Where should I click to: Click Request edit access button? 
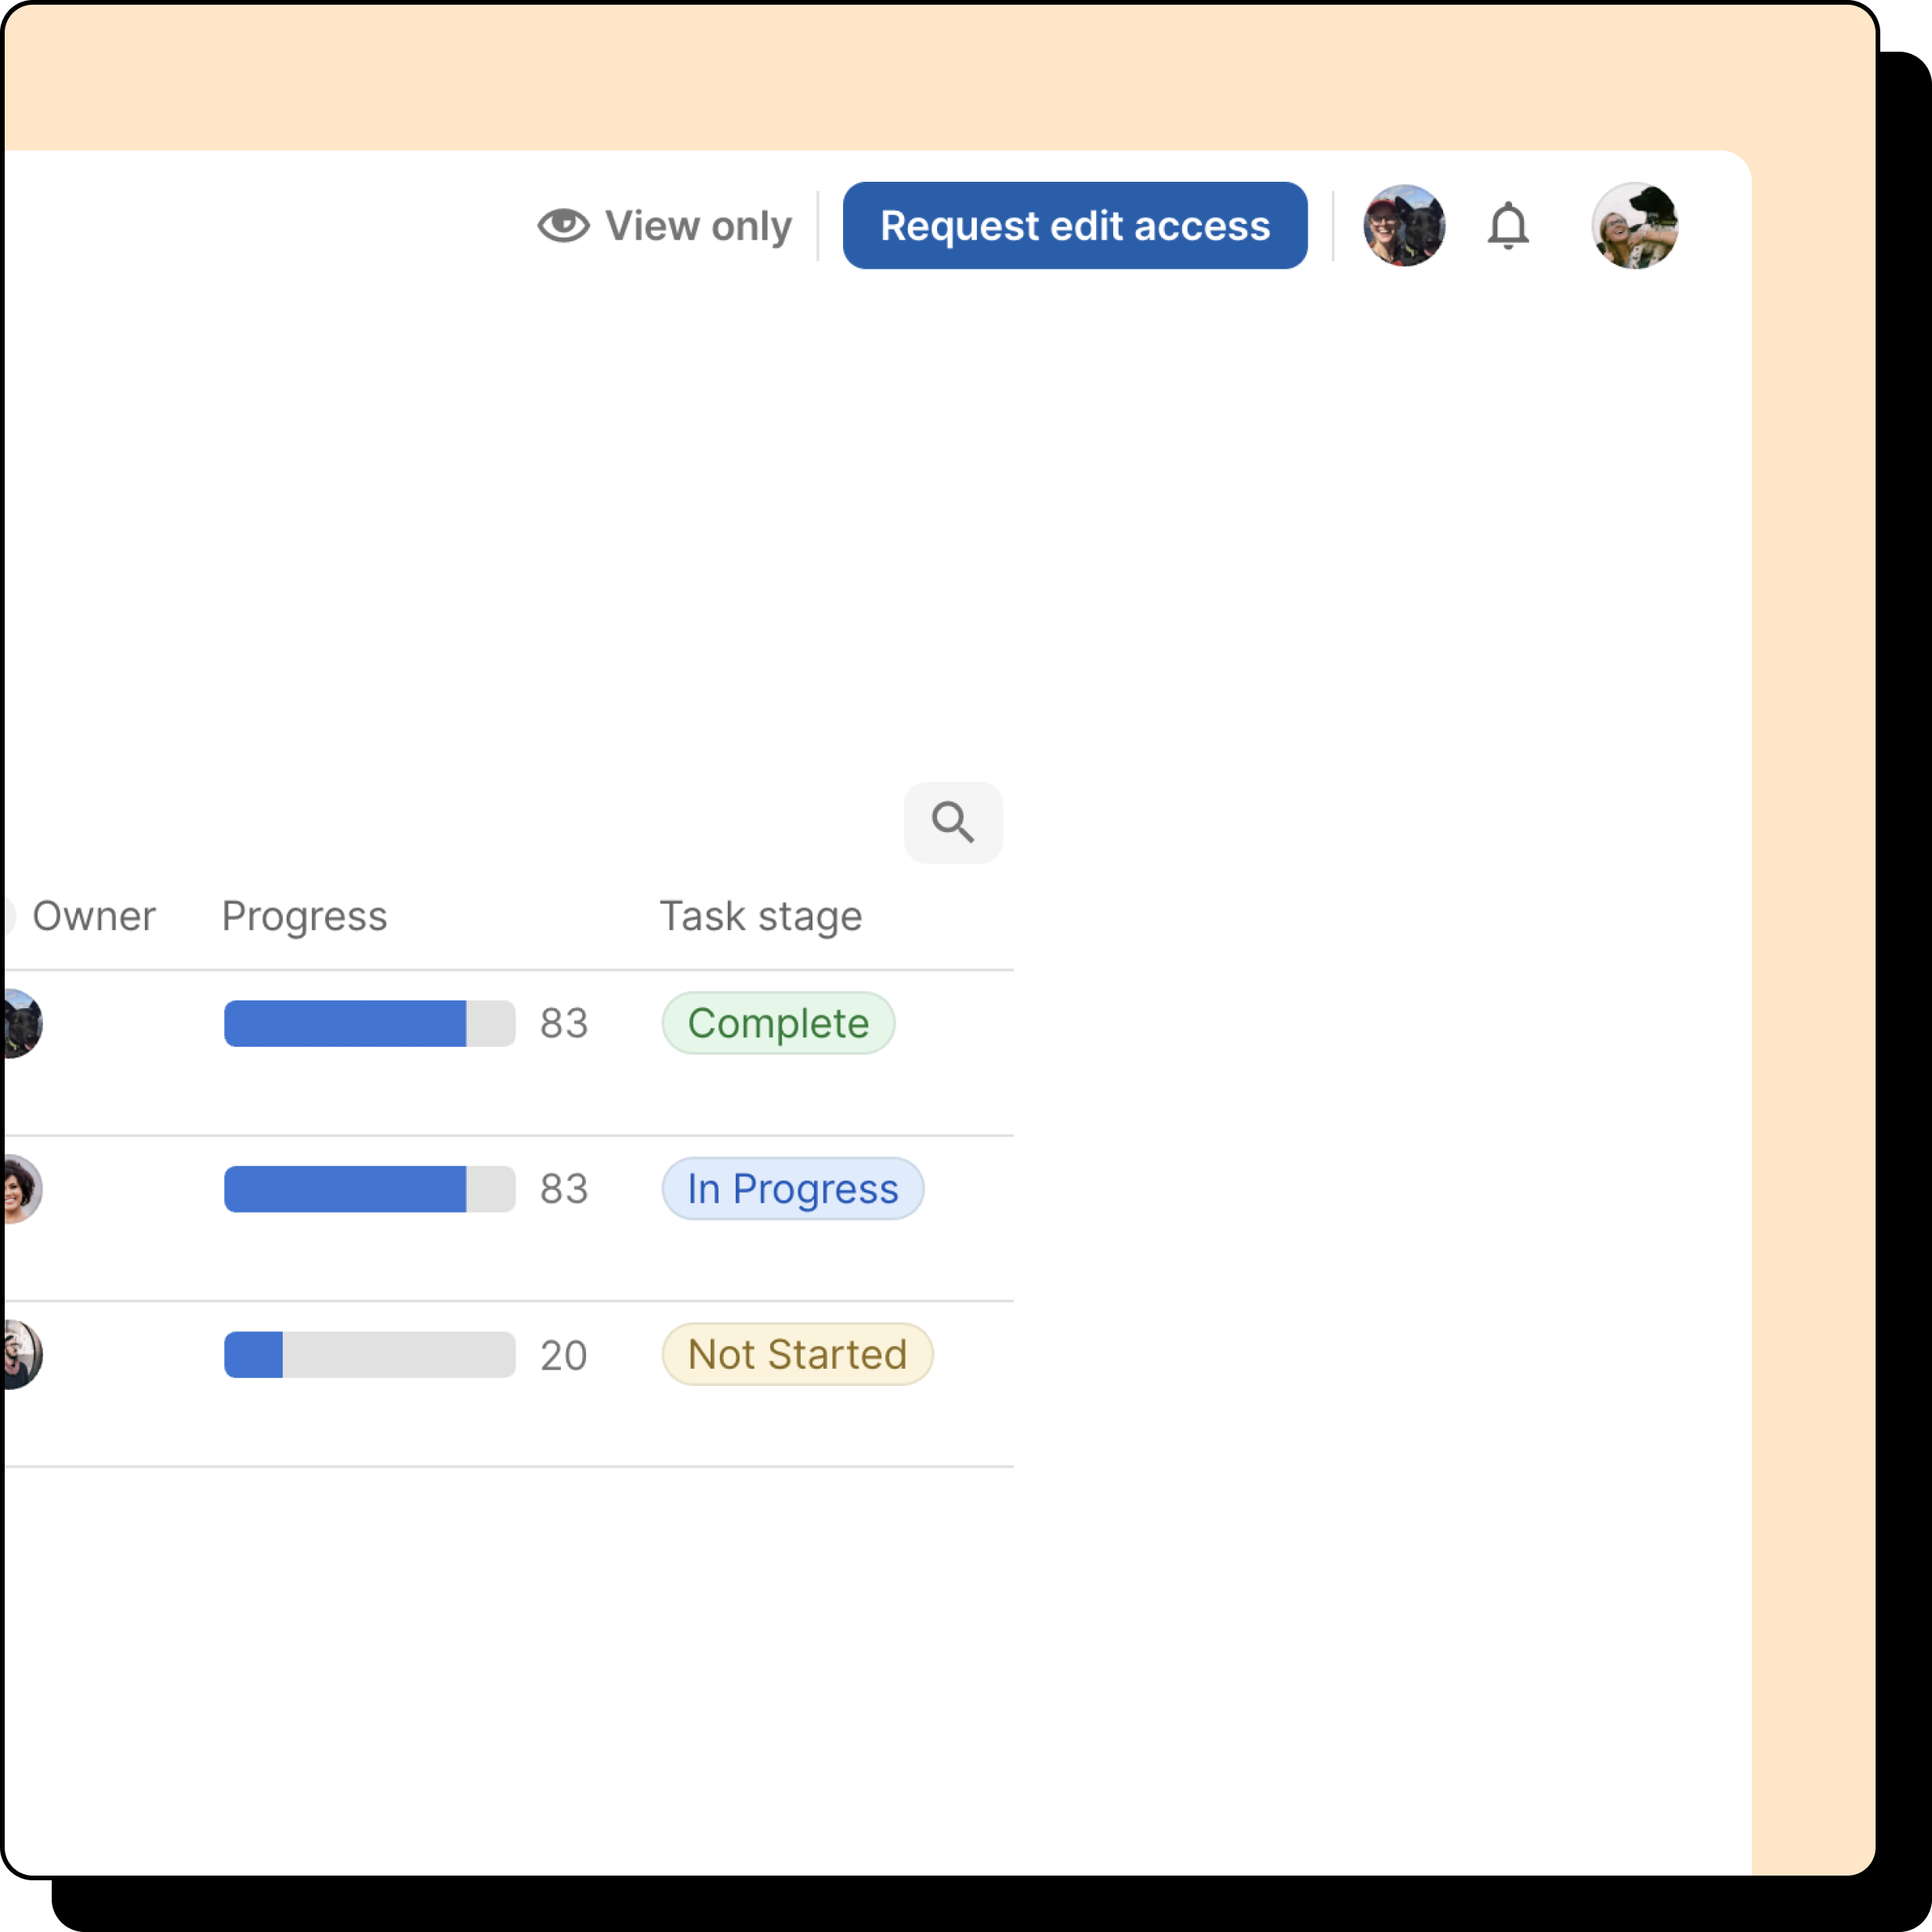click(x=1074, y=226)
